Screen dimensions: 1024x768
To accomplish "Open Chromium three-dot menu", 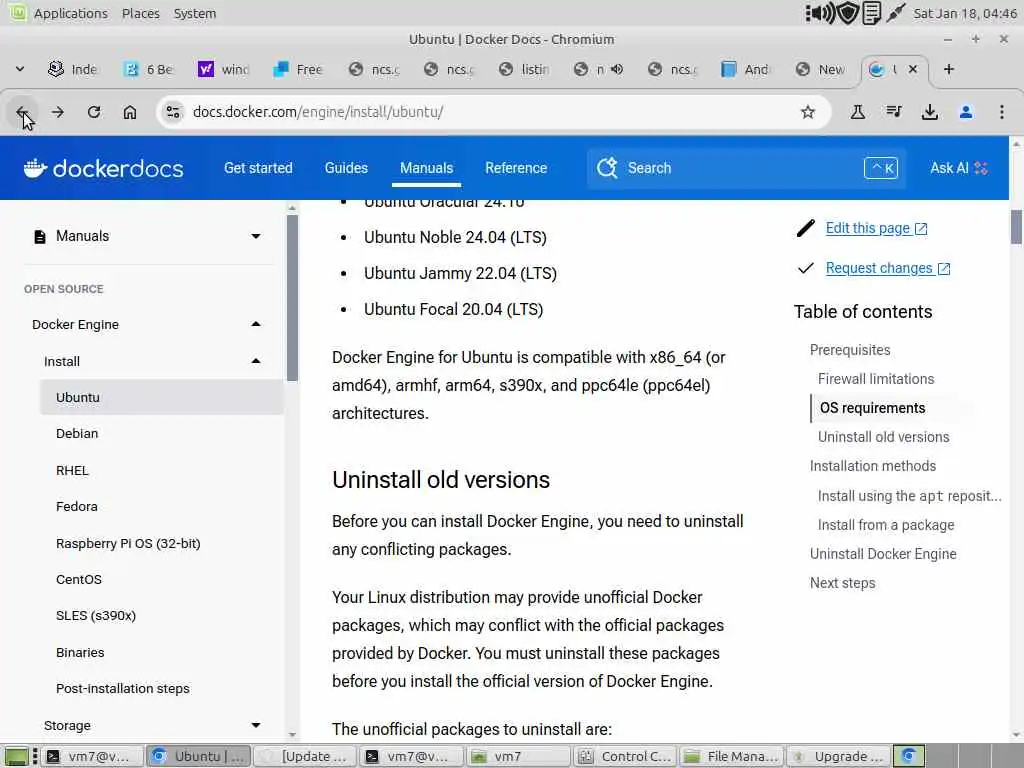I will point(1002,112).
